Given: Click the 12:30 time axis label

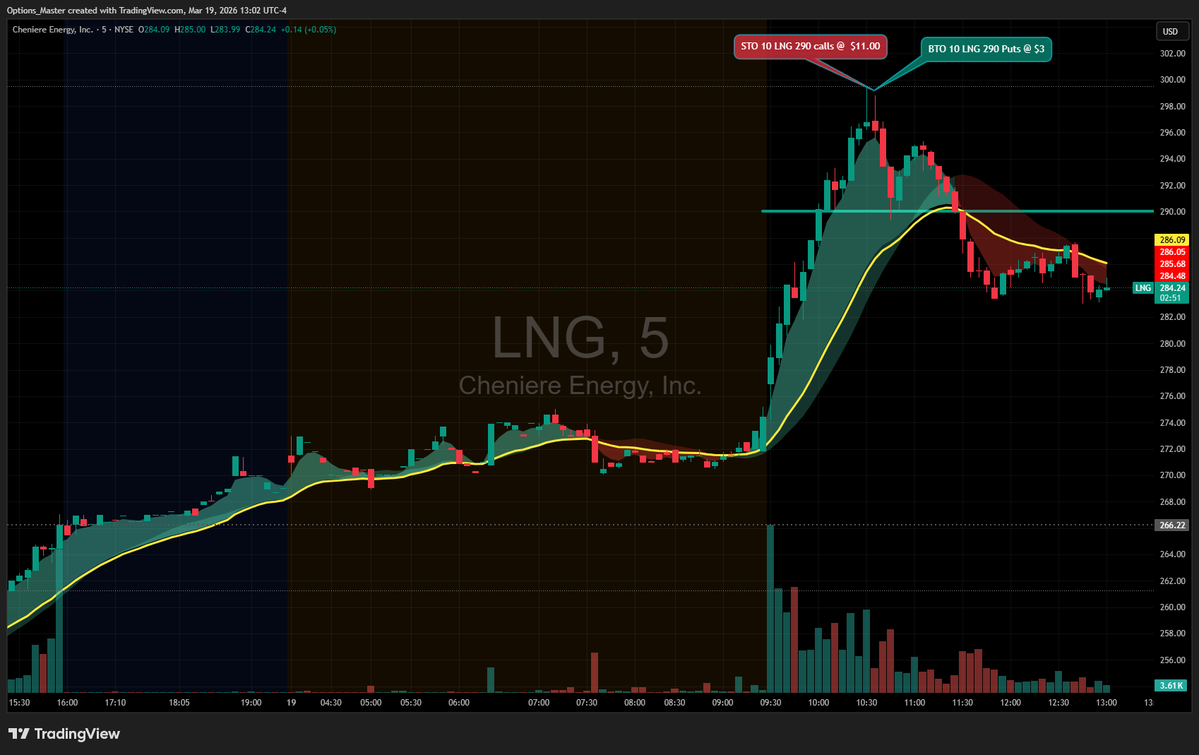Looking at the screenshot, I should pos(1058,702).
